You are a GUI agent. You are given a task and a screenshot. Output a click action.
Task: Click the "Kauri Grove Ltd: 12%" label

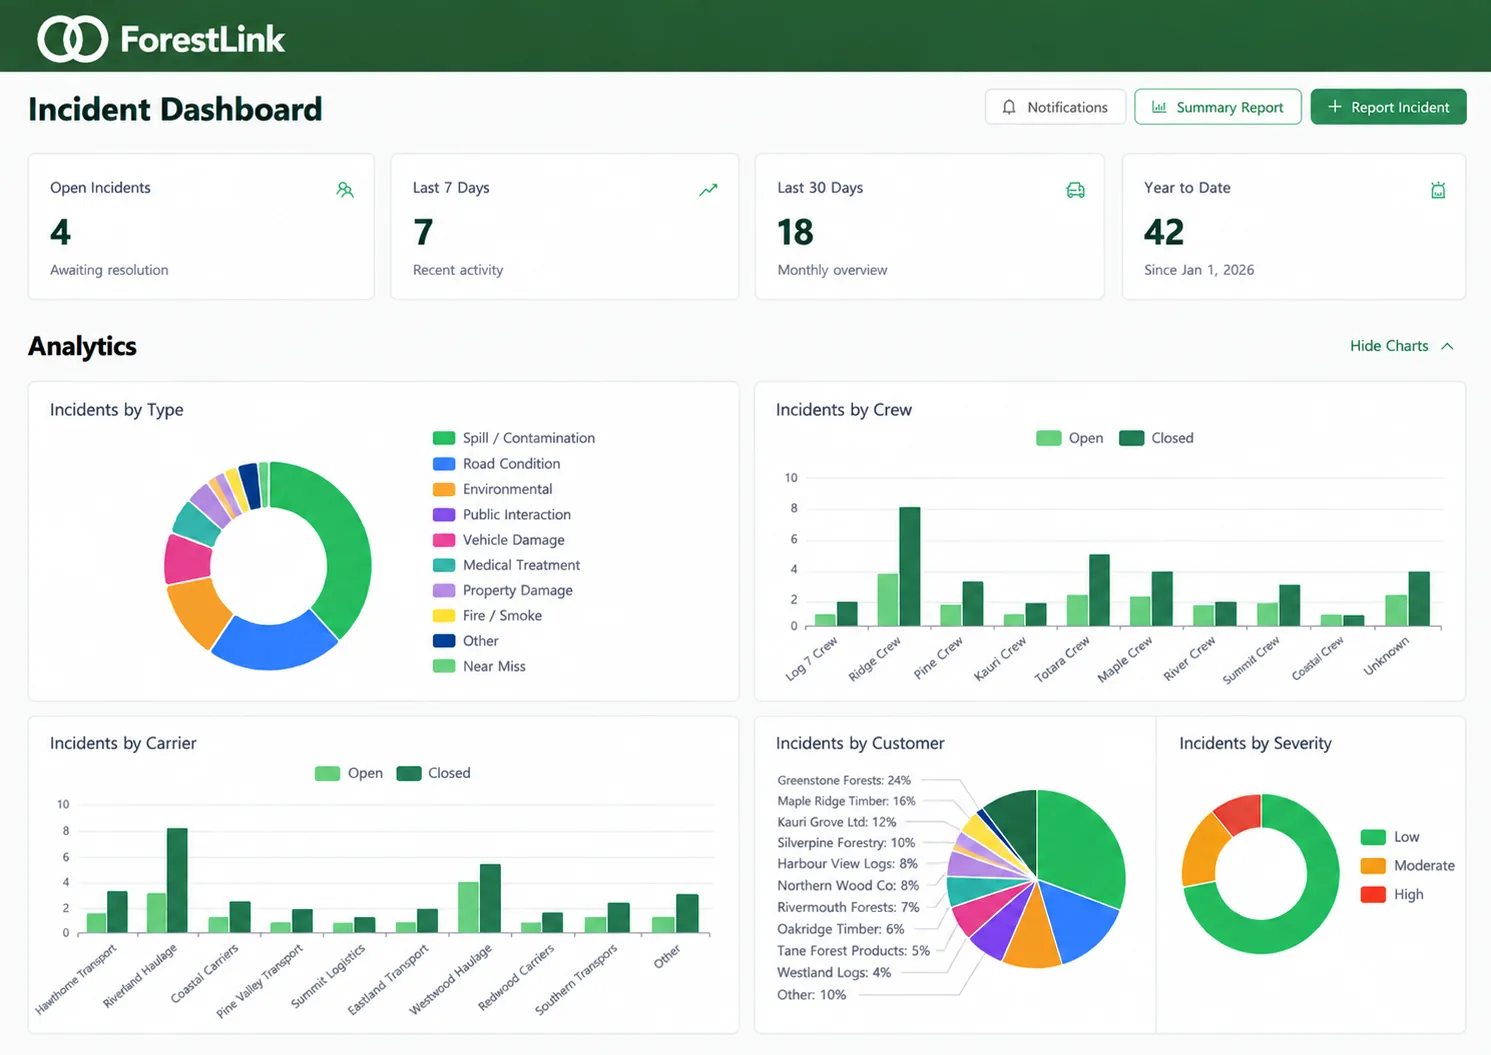[837, 822]
